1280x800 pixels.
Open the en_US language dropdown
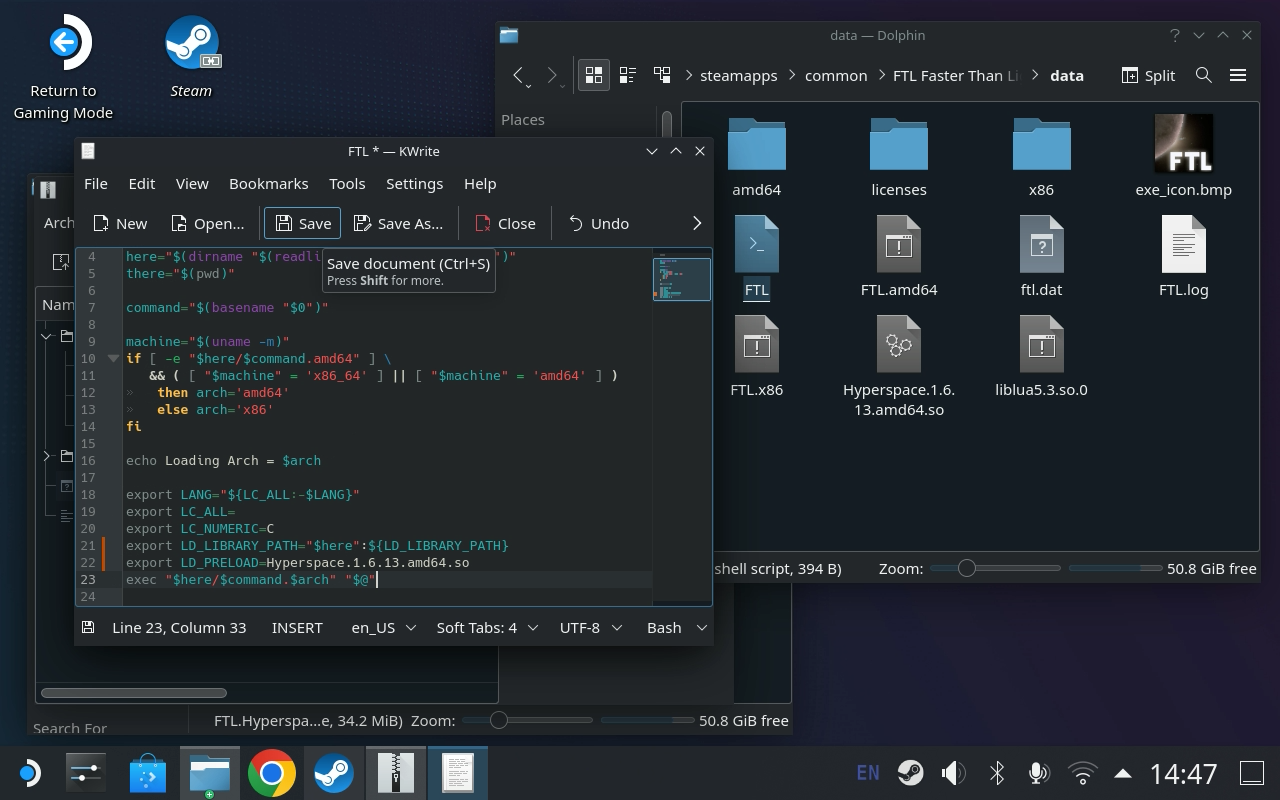[x=382, y=627]
